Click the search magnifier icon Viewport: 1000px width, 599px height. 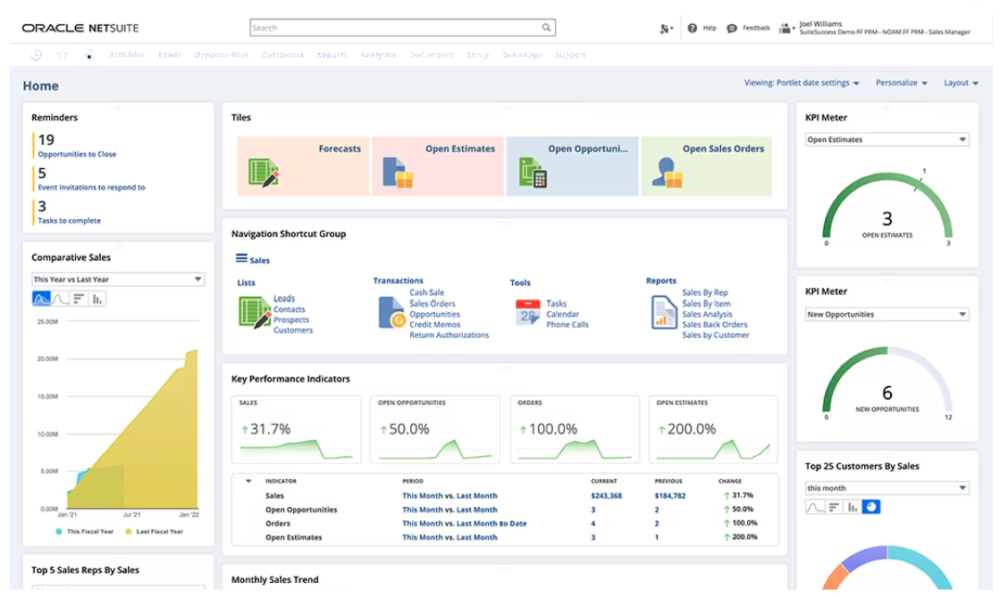544,27
